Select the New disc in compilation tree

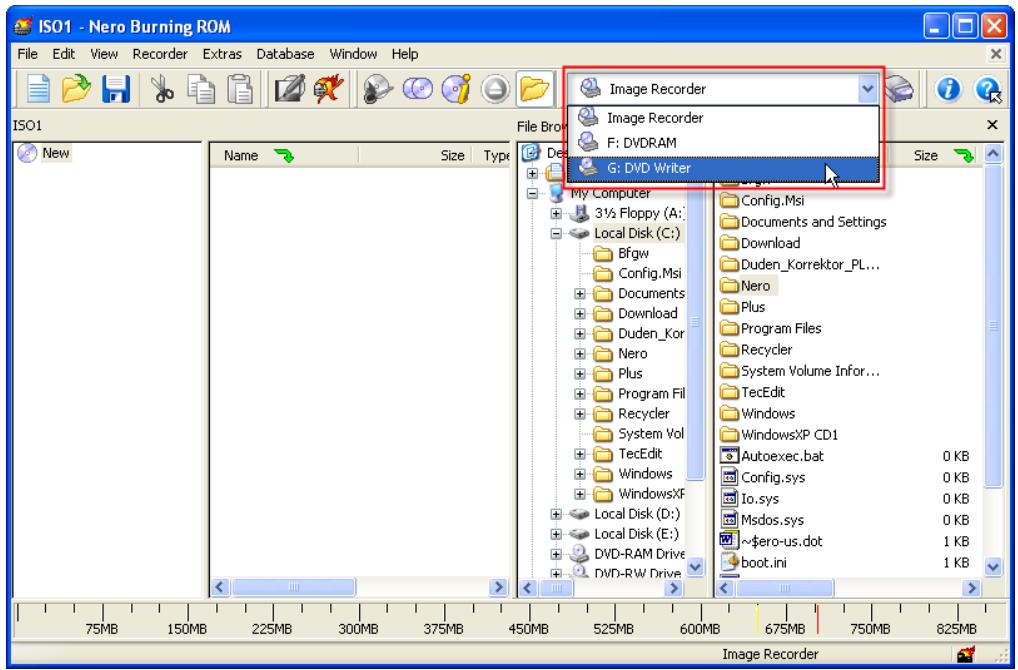55,153
